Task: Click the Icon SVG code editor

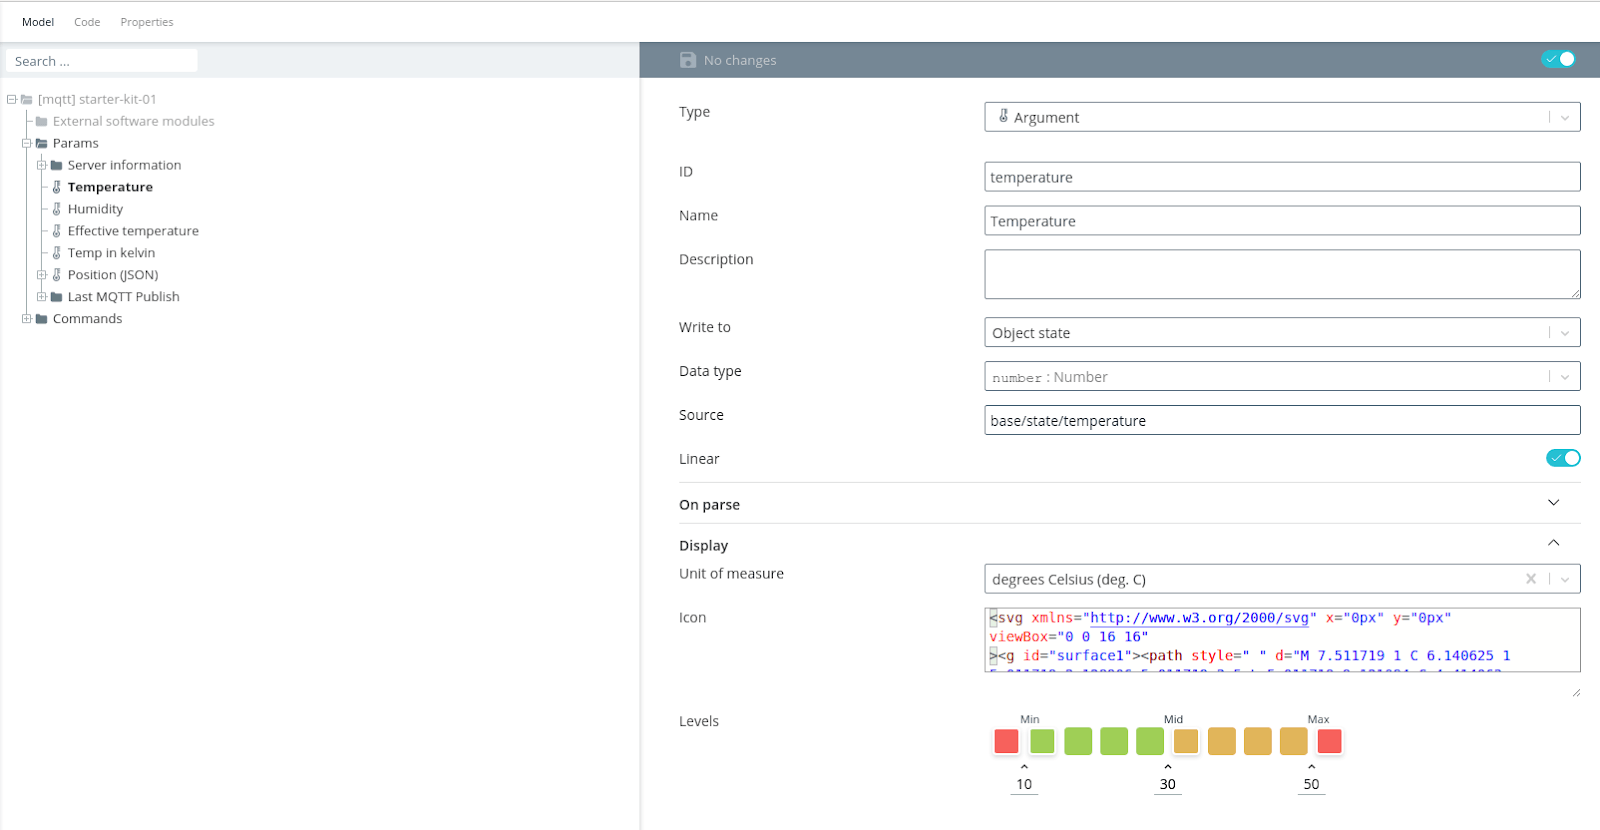Action: click(1282, 640)
